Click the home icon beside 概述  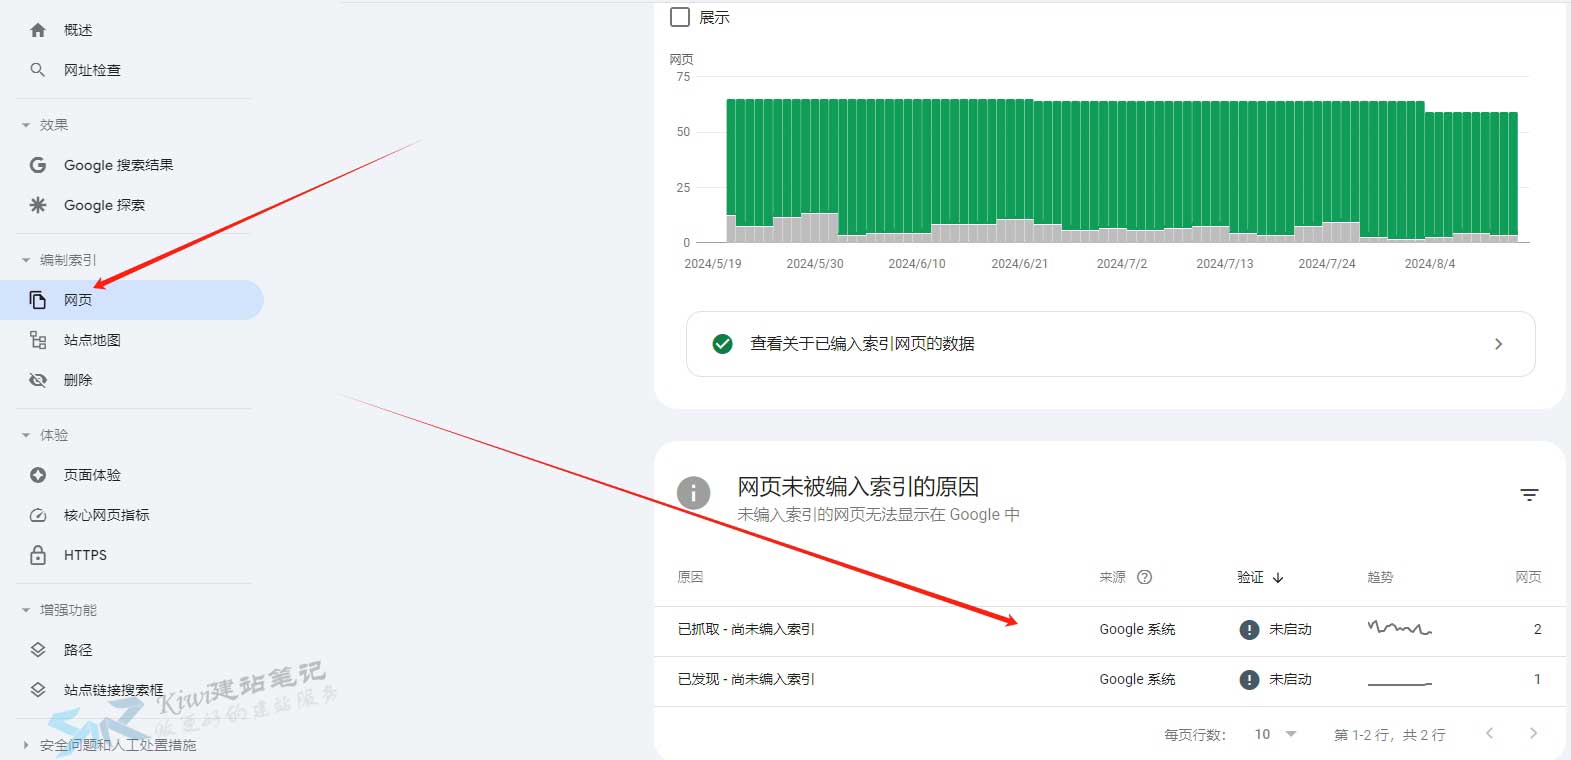point(38,30)
